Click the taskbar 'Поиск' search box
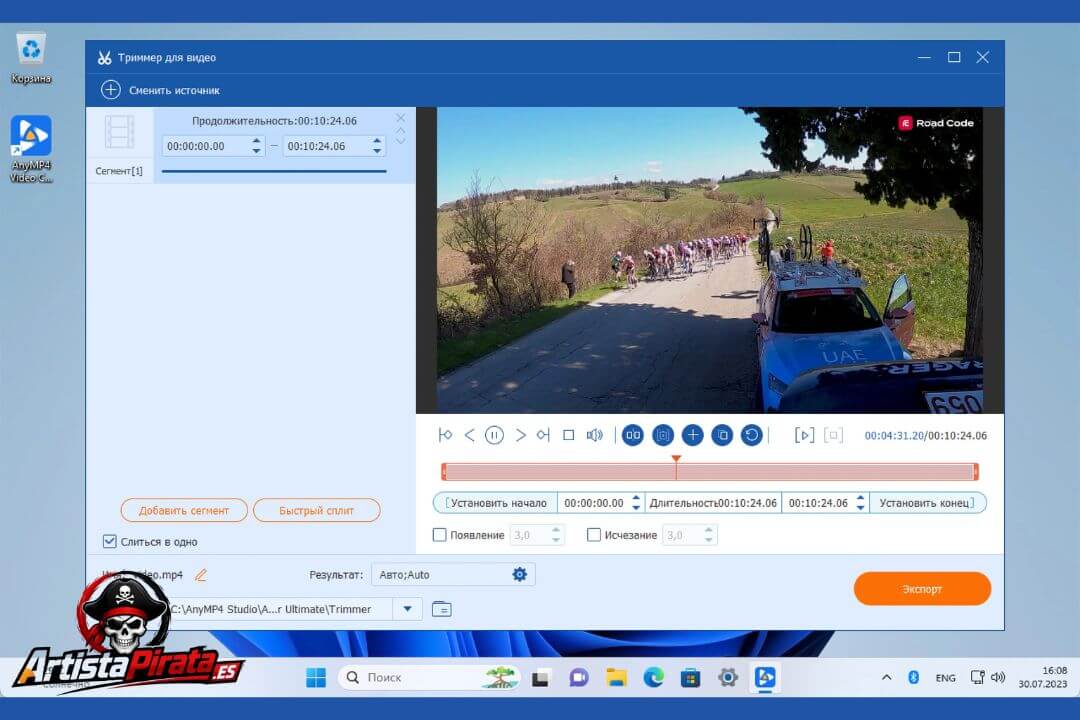The width and height of the screenshot is (1080, 720). 430,678
